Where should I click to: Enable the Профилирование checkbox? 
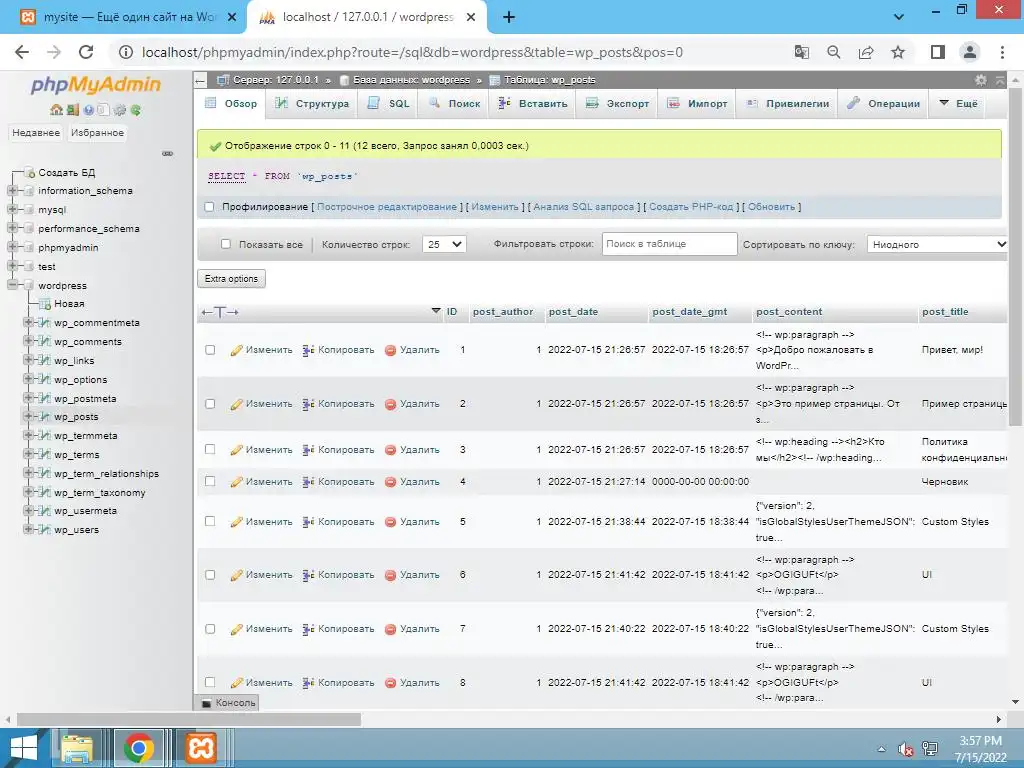[209, 207]
